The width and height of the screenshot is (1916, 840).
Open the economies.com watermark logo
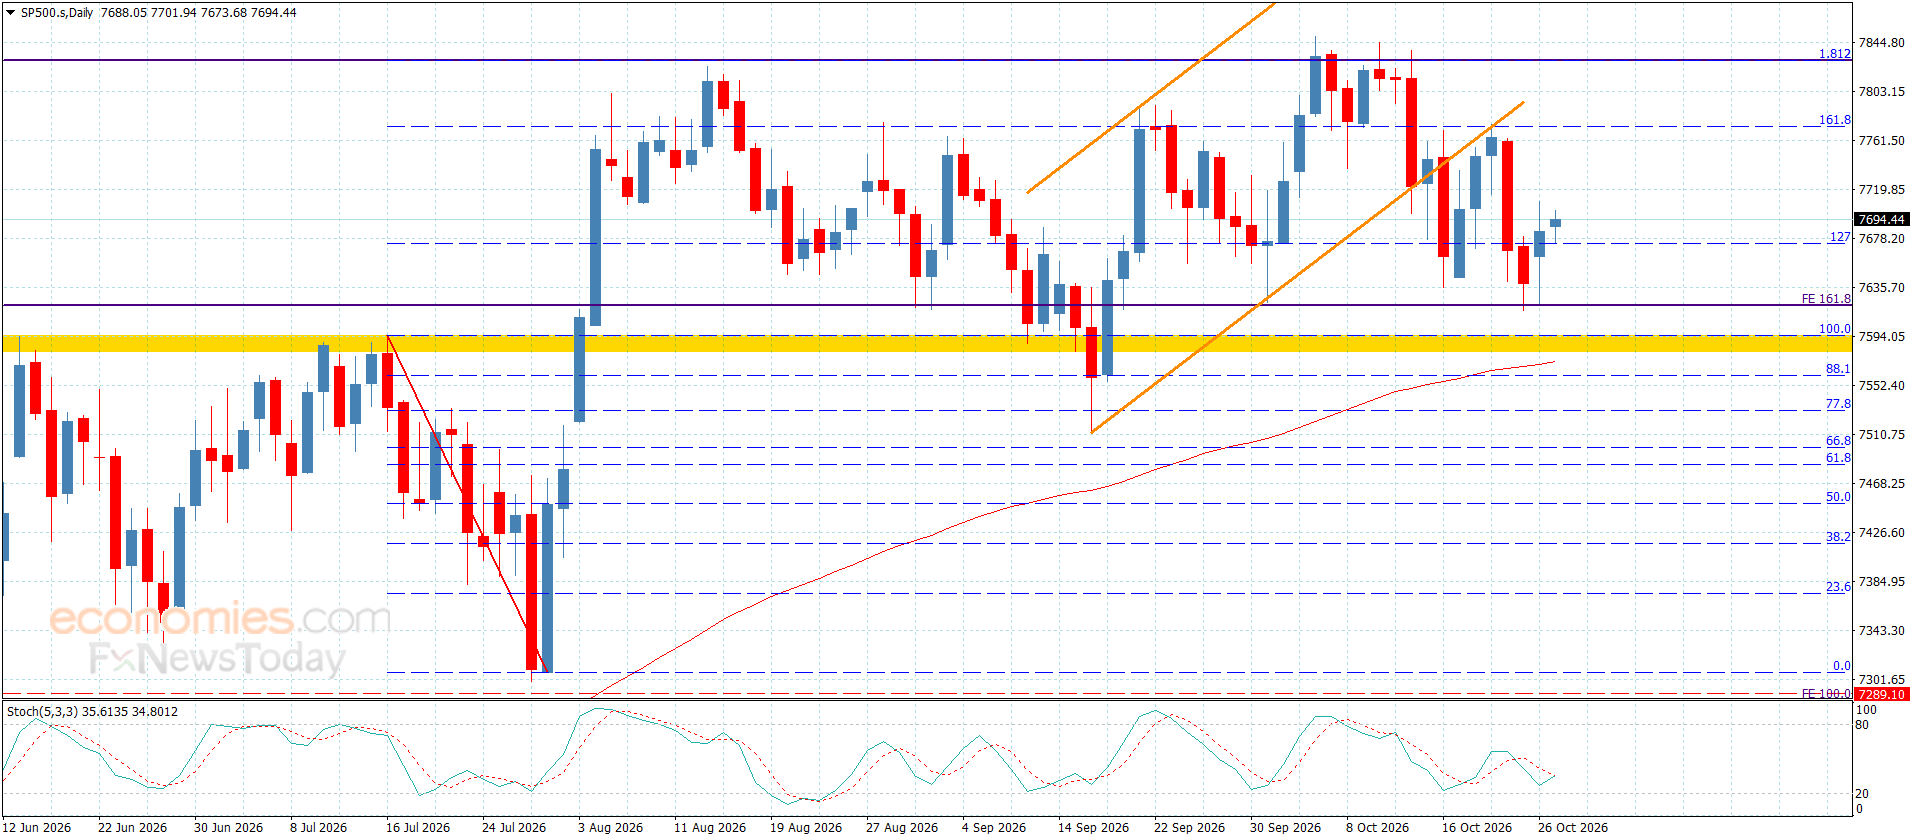pyautogui.click(x=220, y=618)
